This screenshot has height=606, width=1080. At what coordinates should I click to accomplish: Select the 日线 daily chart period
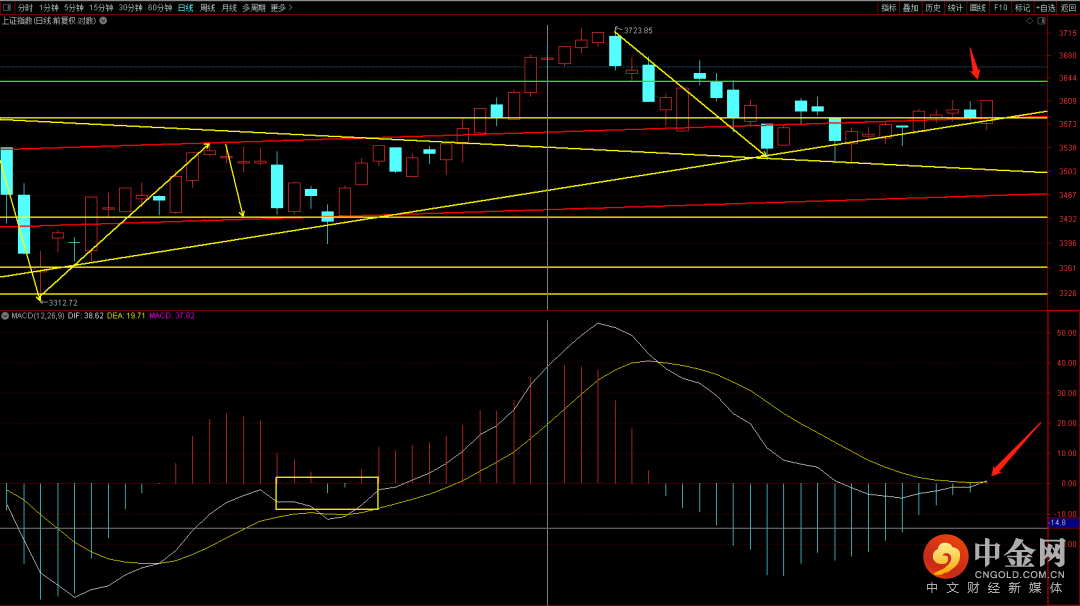pyautogui.click(x=185, y=7)
